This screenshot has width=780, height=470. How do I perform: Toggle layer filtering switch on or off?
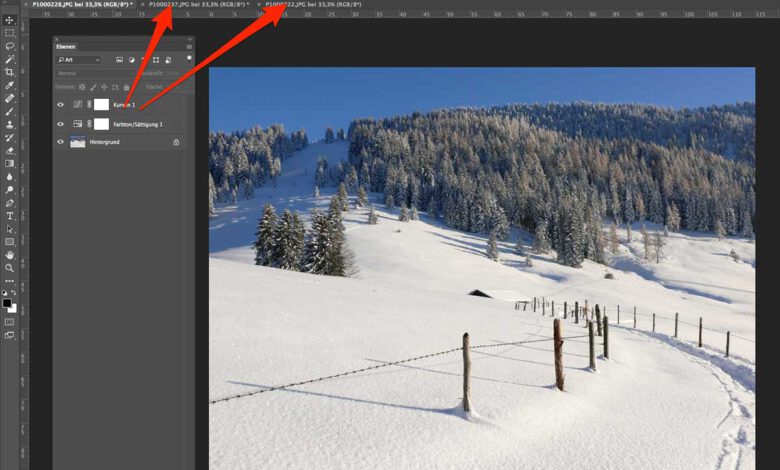coord(189,58)
